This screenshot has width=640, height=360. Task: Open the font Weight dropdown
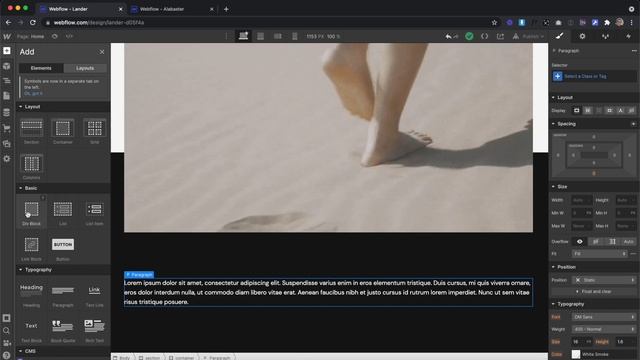(x=604, y=329)
